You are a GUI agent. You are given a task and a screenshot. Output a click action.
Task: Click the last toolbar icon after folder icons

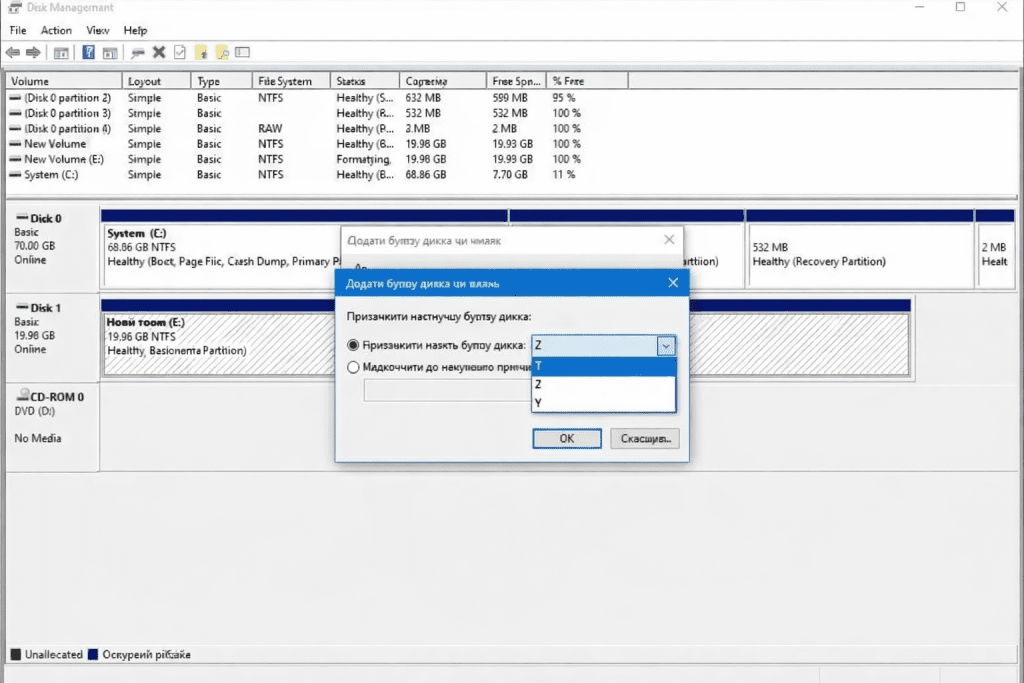tap(242, 52)
